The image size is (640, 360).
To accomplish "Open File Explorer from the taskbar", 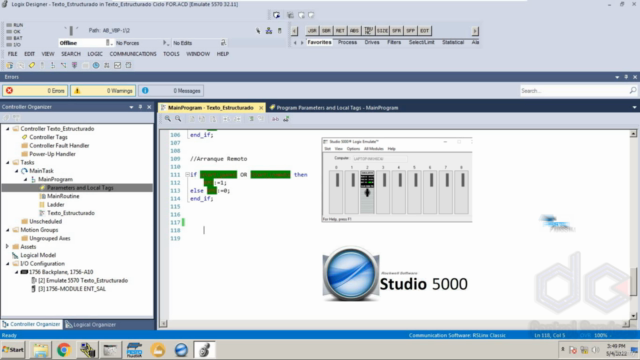I will point(40,350).
